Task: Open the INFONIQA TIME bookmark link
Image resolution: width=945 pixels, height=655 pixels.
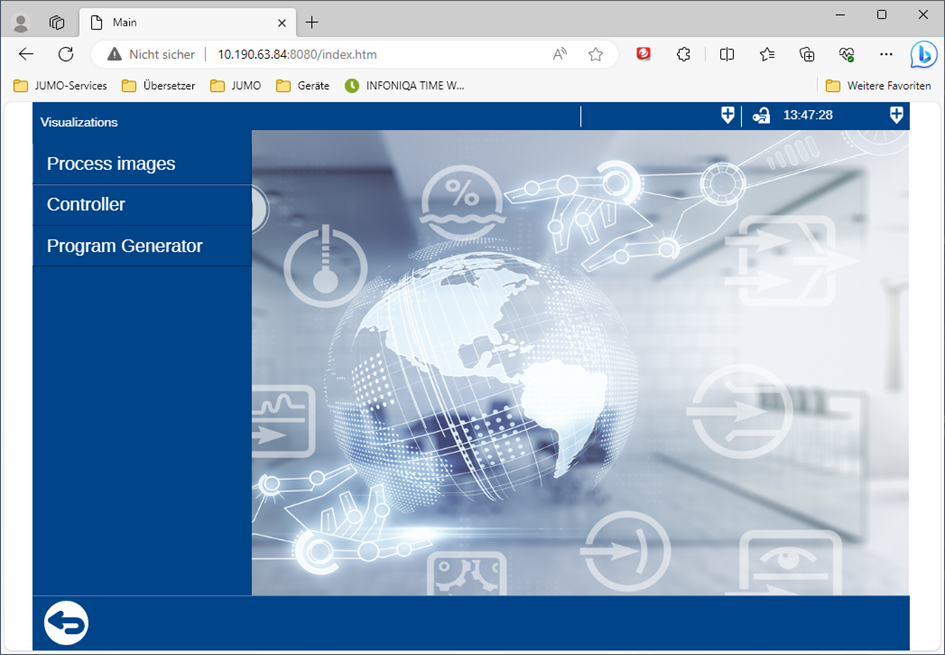Action: pos(405,86)
